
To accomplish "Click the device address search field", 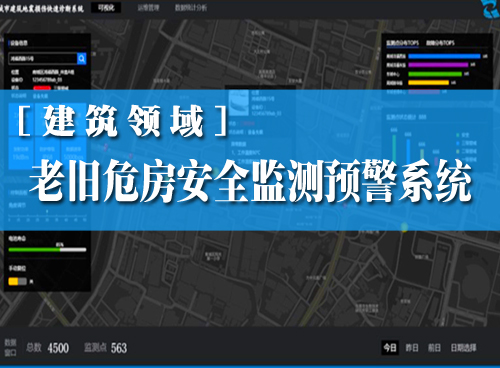I will pos(43,59).
